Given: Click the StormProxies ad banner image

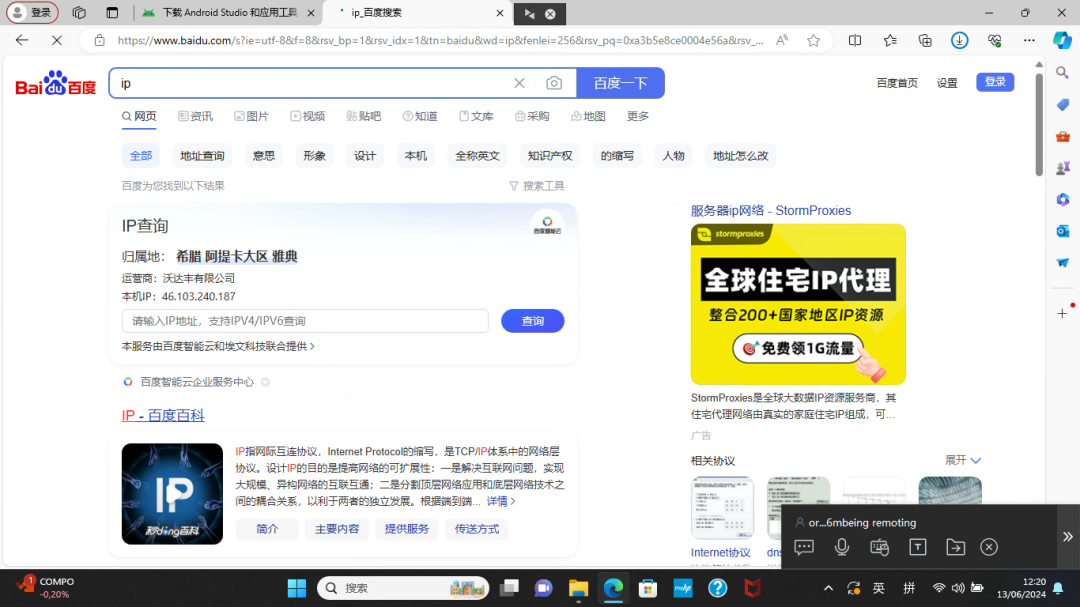Looking at the screenshot, I should [x=798, y=304].
